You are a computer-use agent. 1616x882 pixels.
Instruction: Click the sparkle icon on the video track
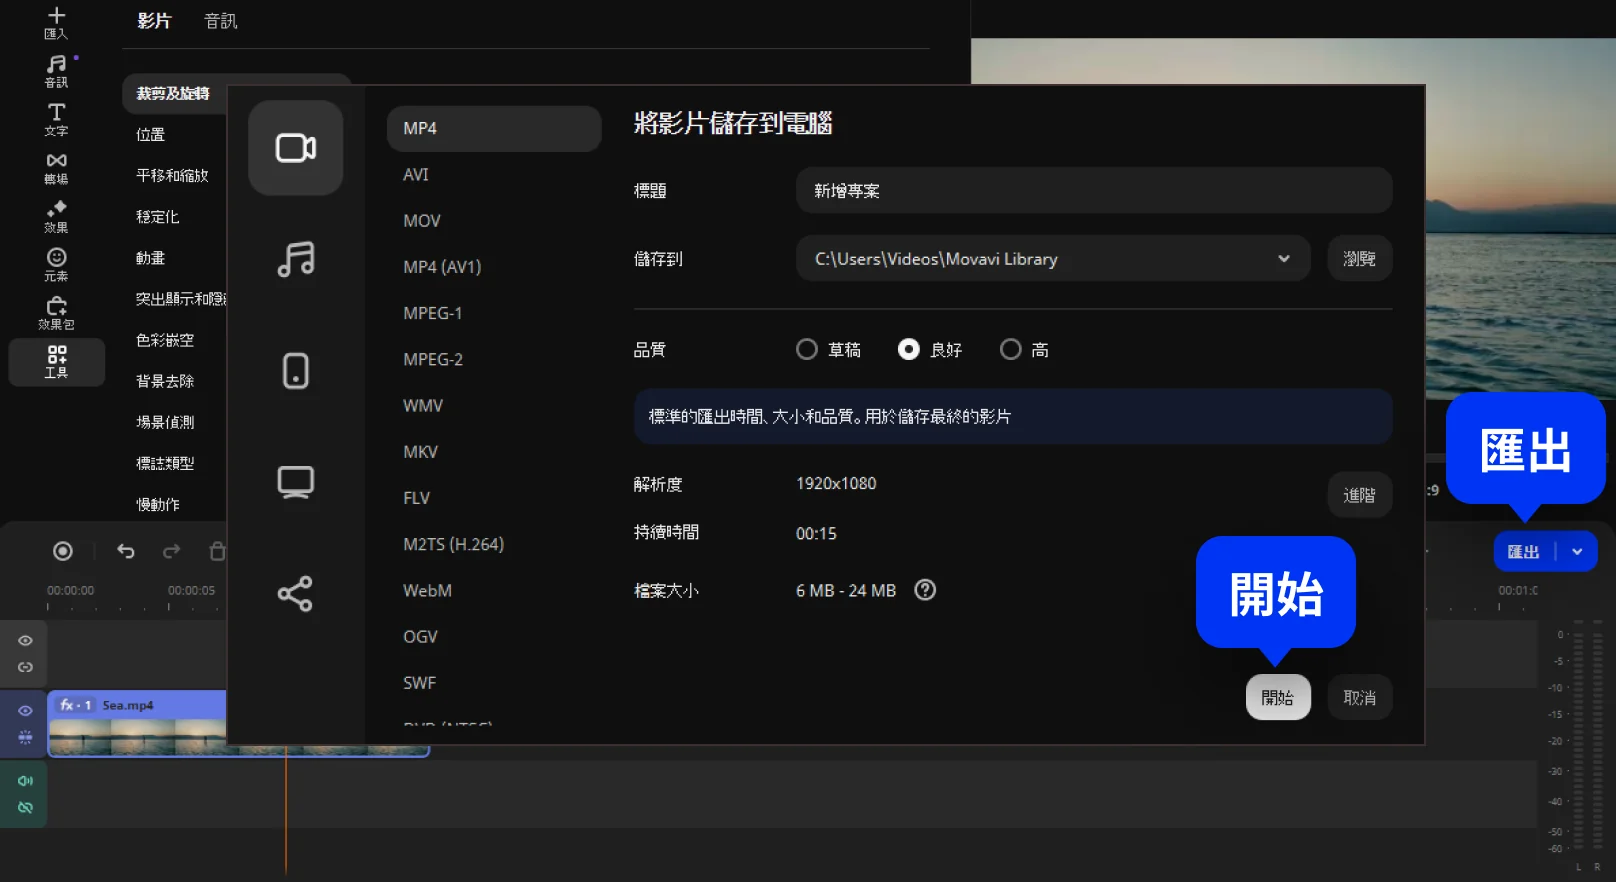coord(25,737)
